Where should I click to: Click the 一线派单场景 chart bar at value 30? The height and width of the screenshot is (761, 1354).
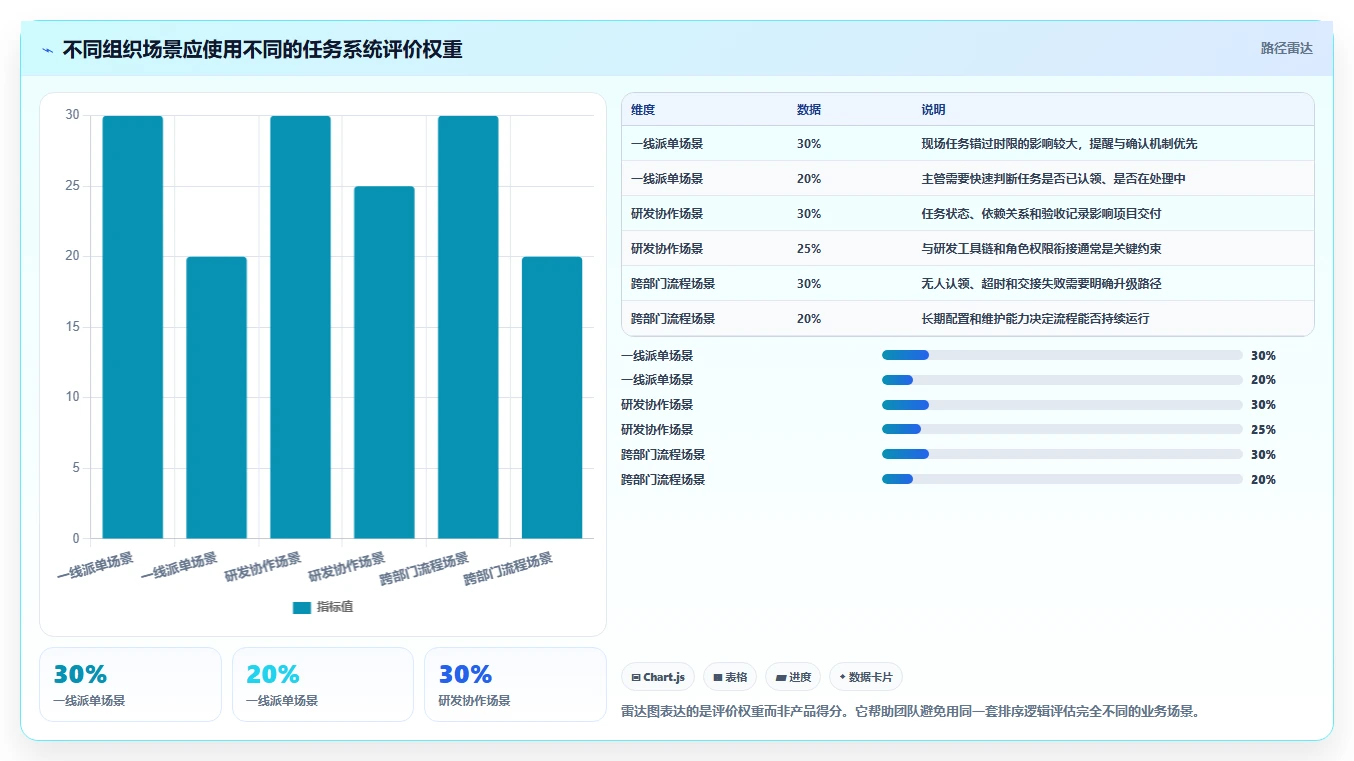(x=133, y=327)
